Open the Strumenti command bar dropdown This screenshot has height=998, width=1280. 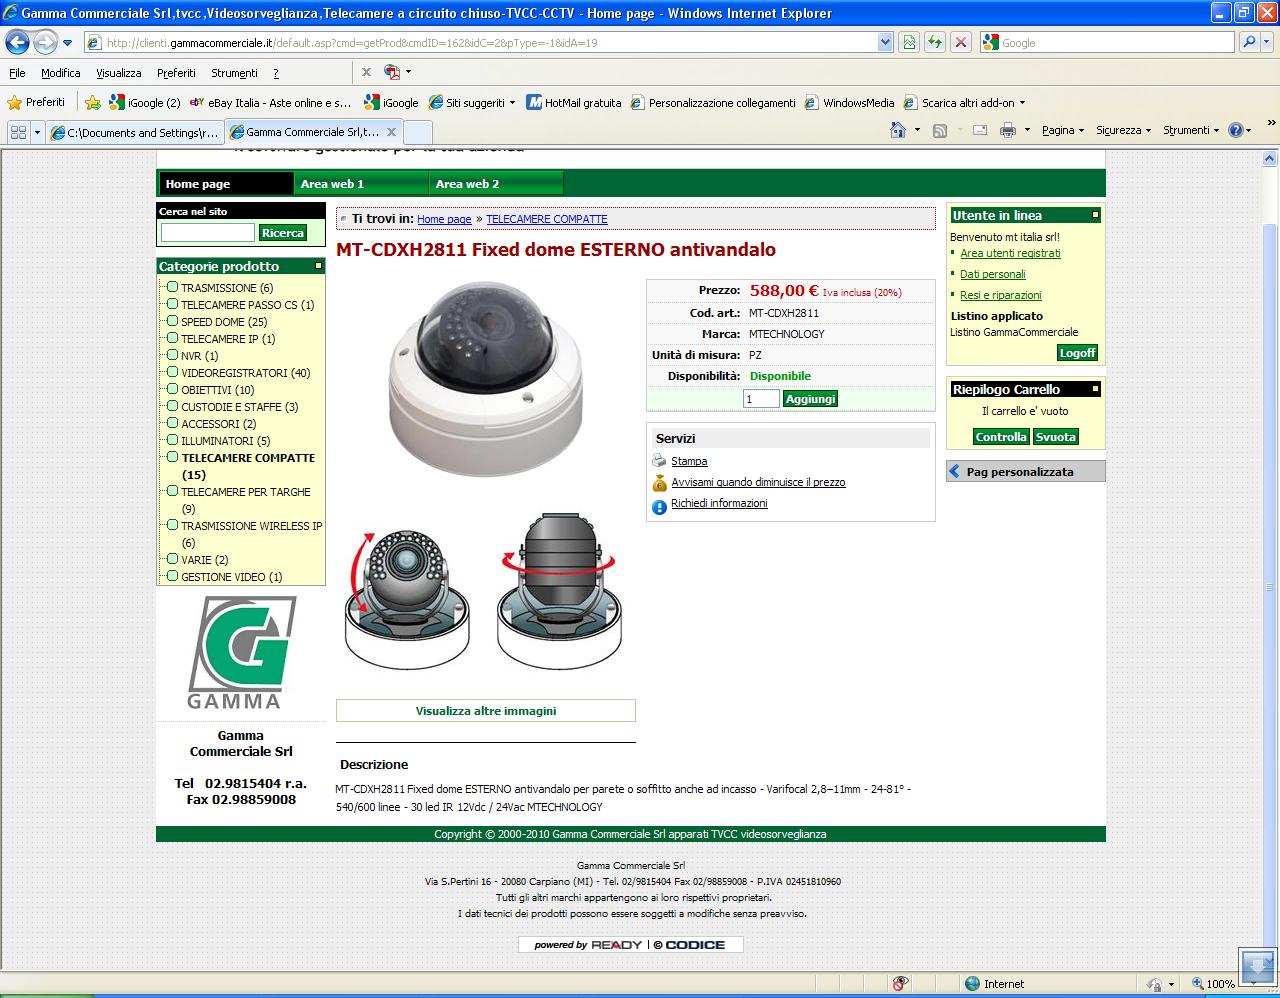pos(1191,130)
